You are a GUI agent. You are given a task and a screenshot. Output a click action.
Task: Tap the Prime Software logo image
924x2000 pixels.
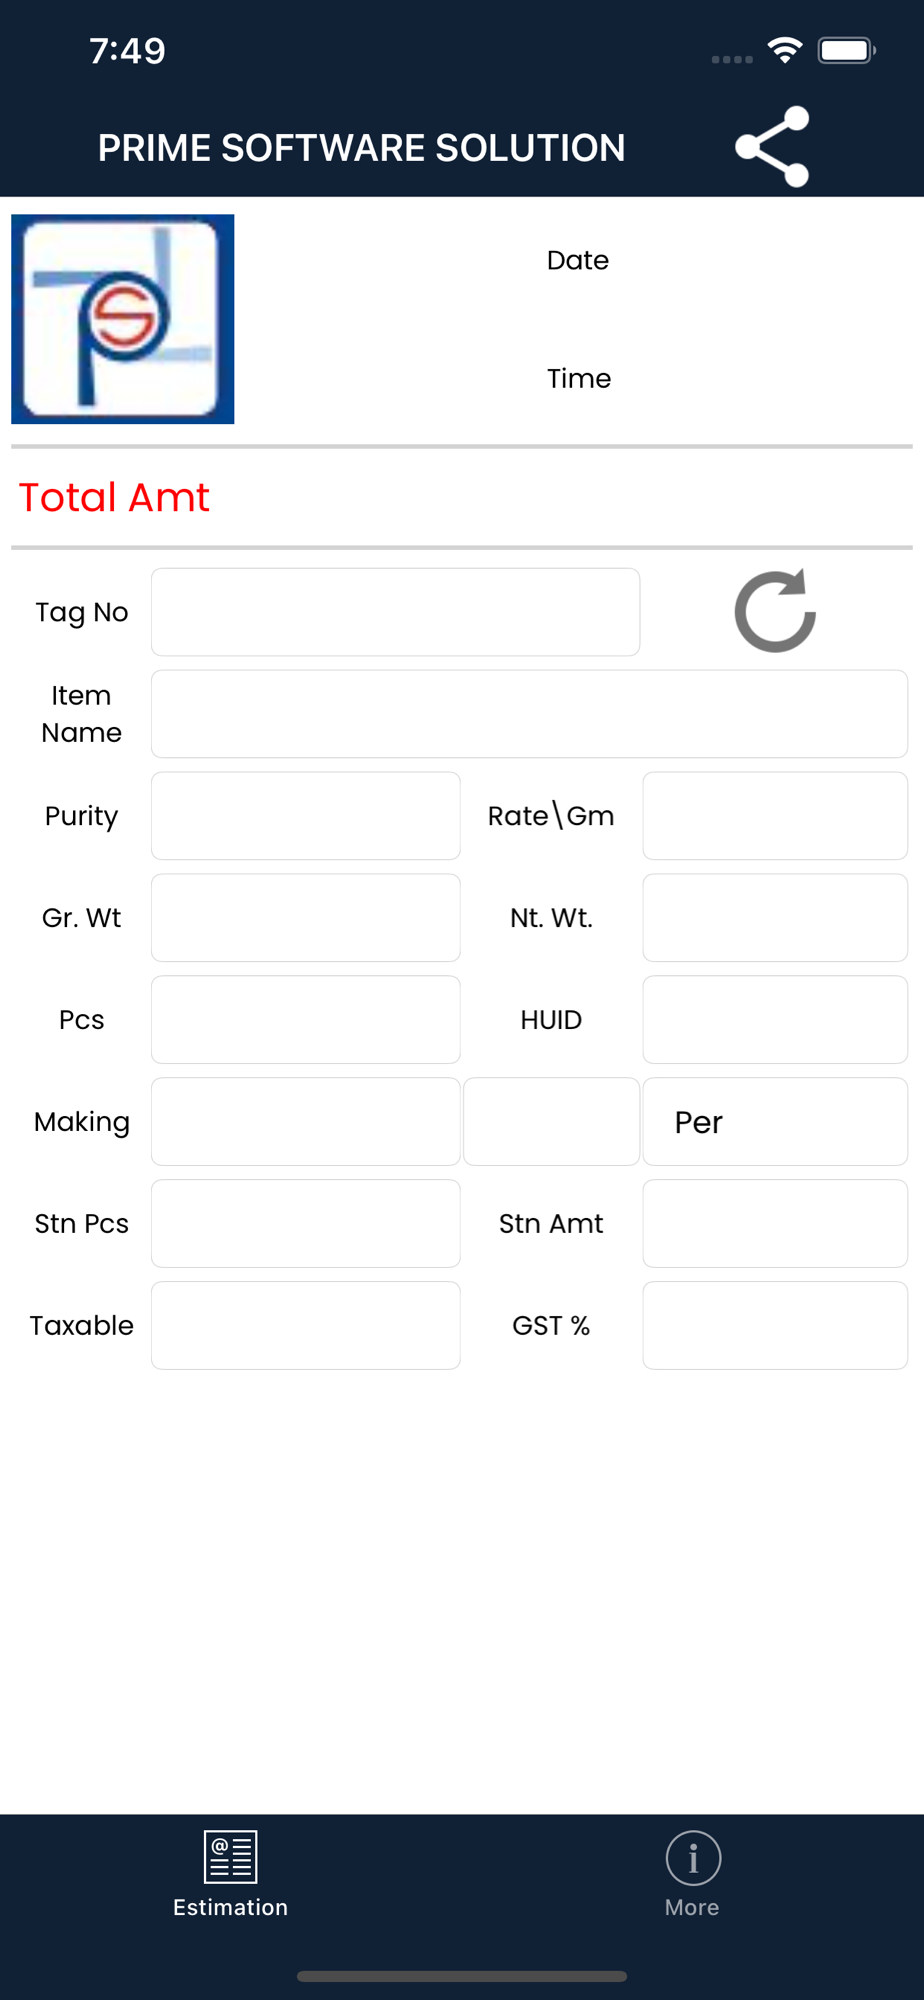pos(123,319)
